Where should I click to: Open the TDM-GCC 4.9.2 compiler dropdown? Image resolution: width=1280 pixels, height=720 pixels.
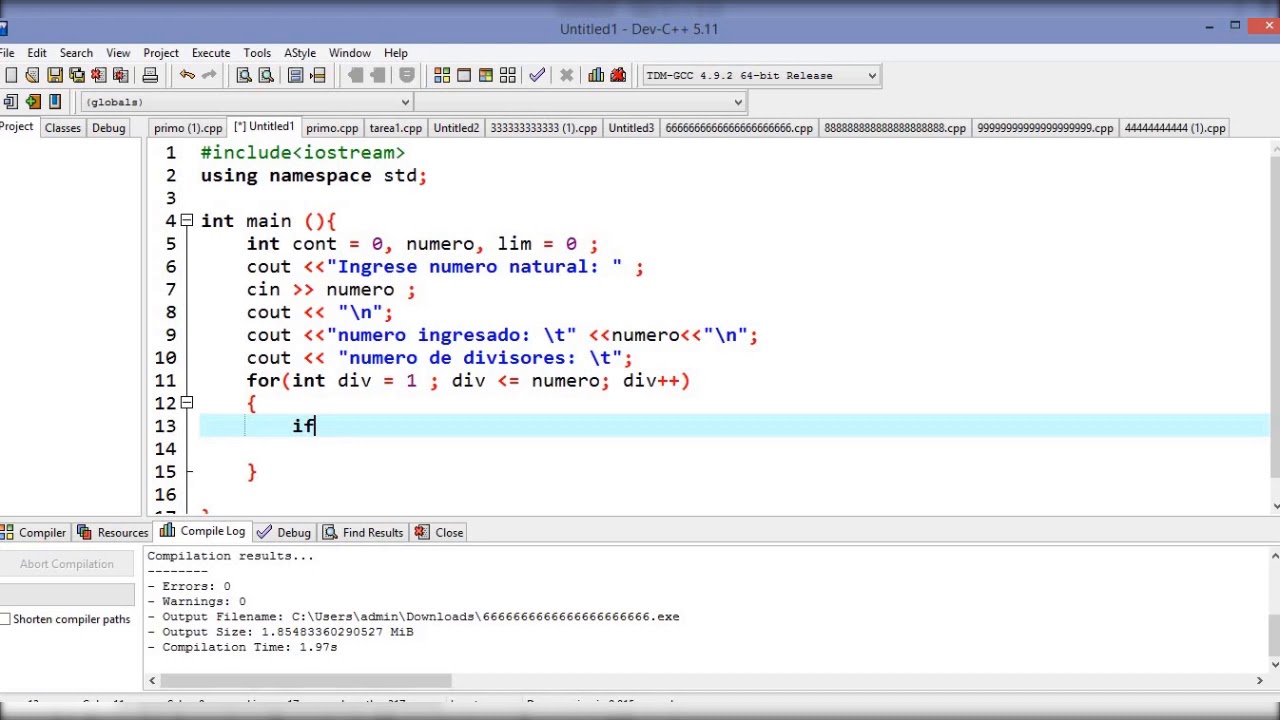tap(761, 75)
